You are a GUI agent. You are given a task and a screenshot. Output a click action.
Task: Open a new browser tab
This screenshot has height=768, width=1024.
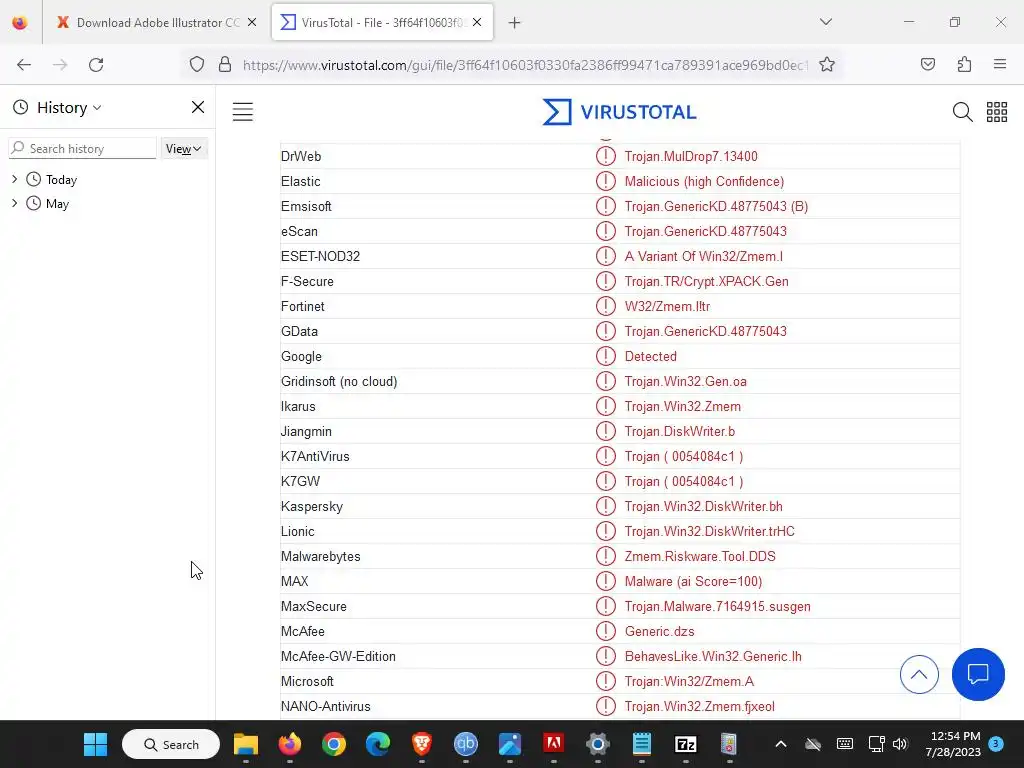[x=515, y=23]
